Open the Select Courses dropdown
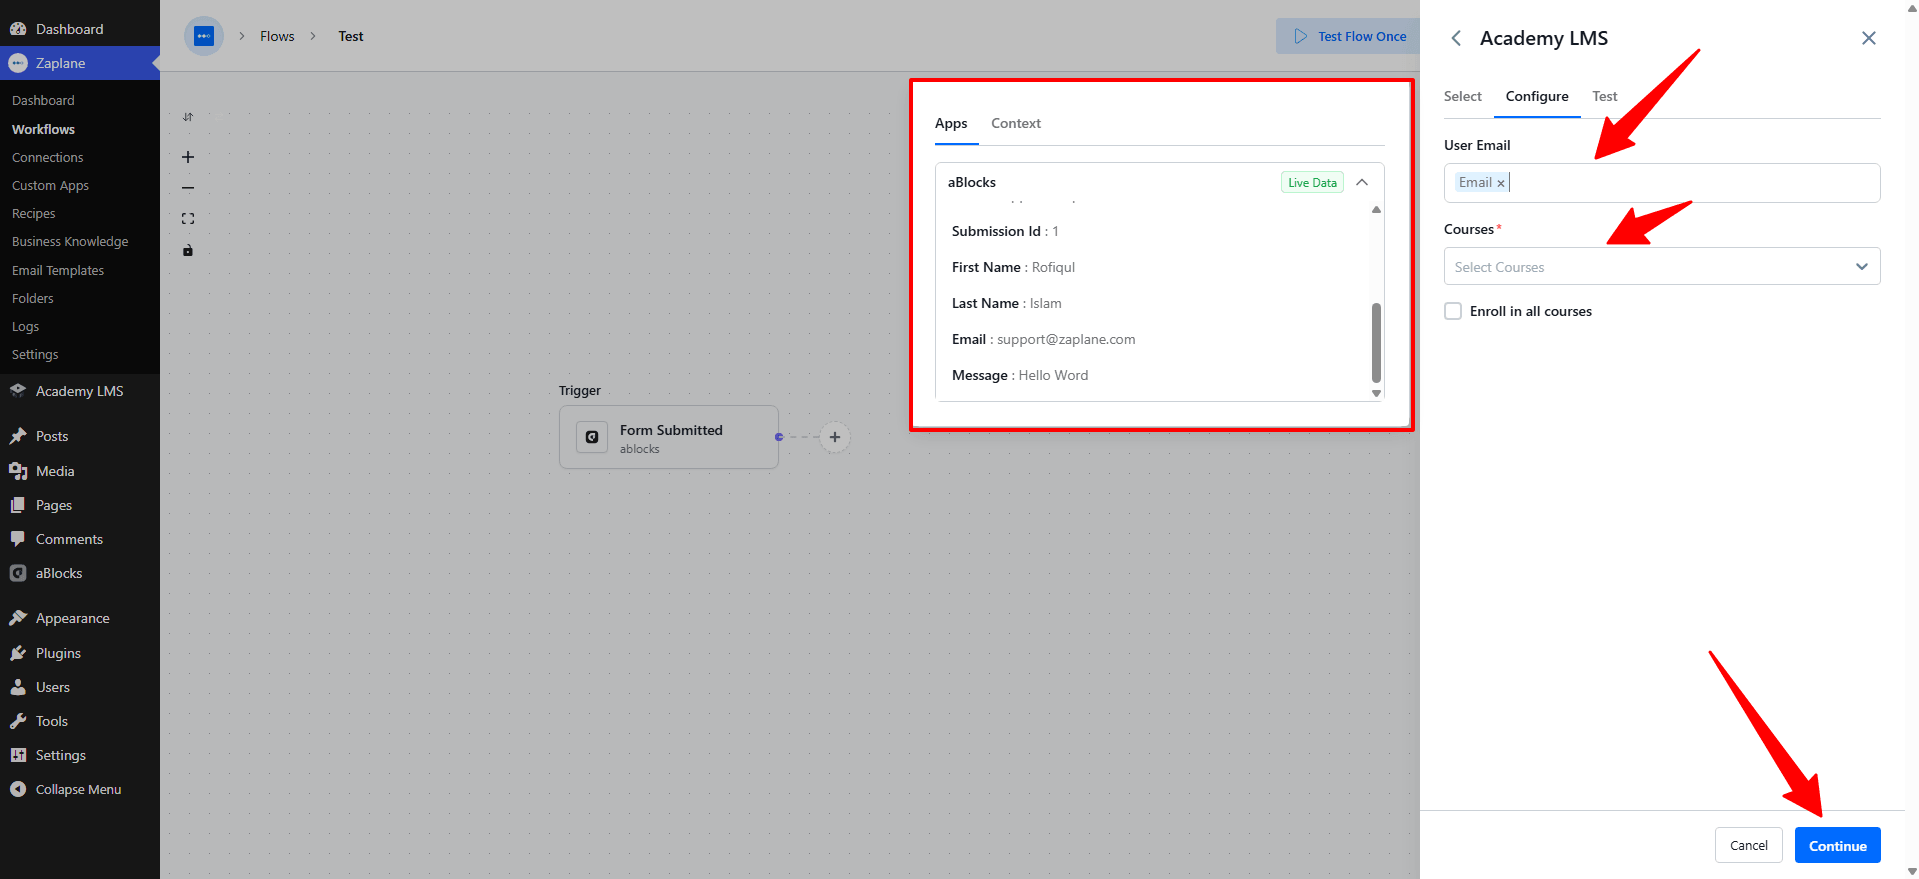Viewport: 1919px width, 879px height. tap(1662, 266)
